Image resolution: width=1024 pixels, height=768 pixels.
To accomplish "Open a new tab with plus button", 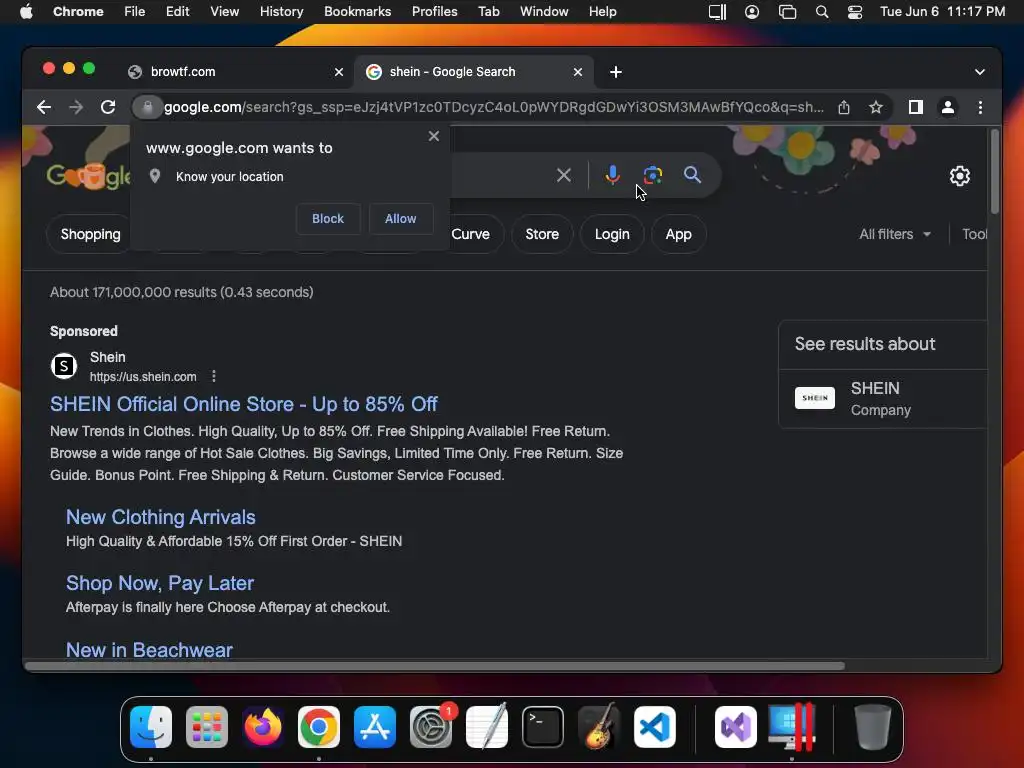I will click(616, 72).
